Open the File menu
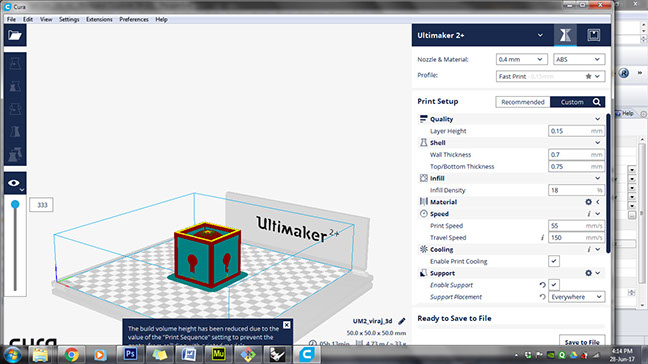The height and width of the screenshot is (364, 648). [11, 19]
